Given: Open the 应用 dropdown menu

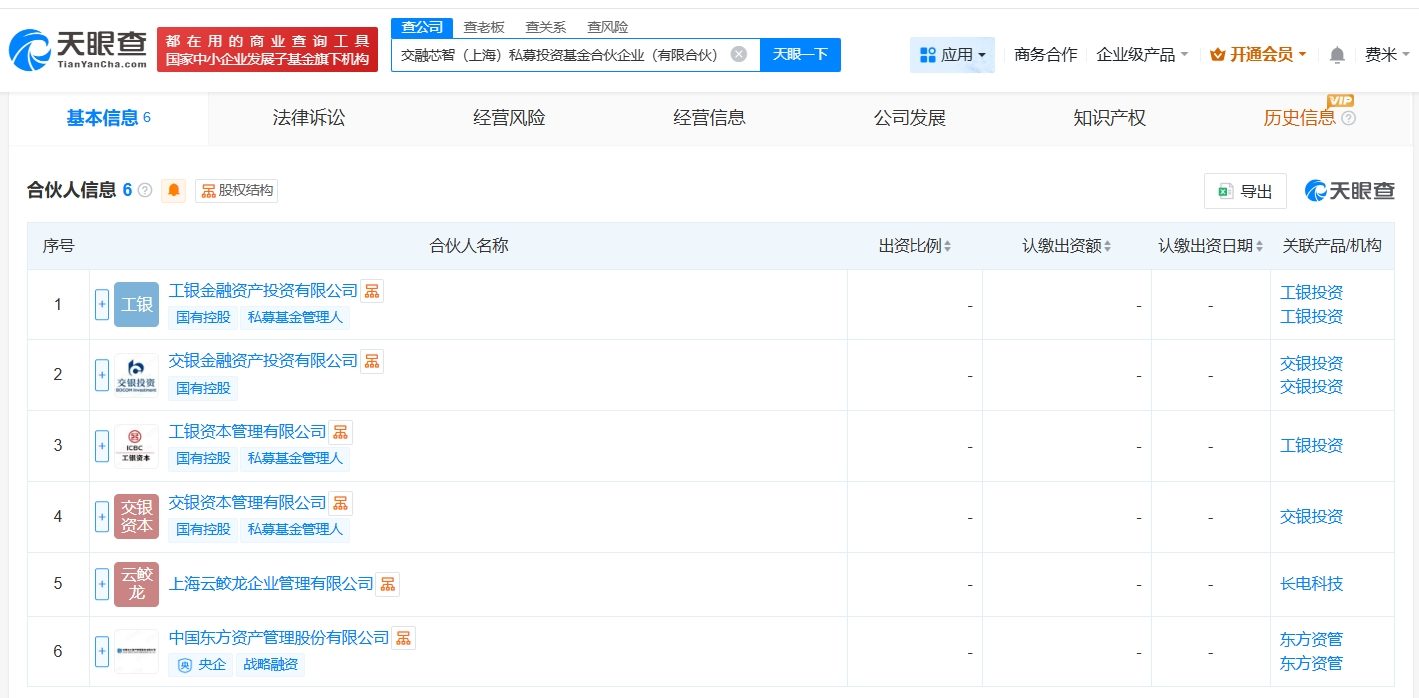Looking at the screenshot, I should (952, 55).
